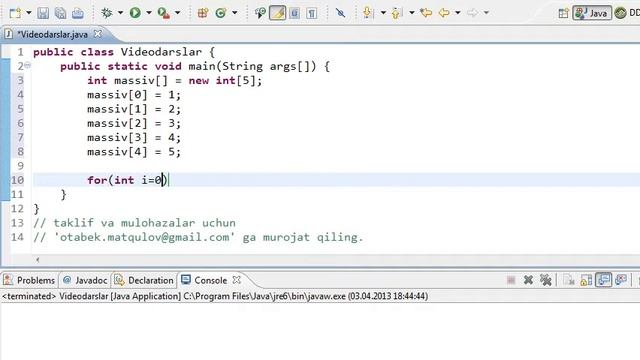This screenshot has height=360, width=640.
Task: Close the Videodarslar.java editor tab
Action: [x=98, y=34]
